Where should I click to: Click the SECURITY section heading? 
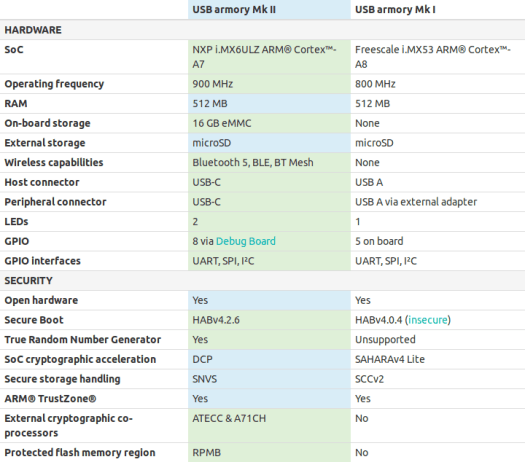(28, 280)
